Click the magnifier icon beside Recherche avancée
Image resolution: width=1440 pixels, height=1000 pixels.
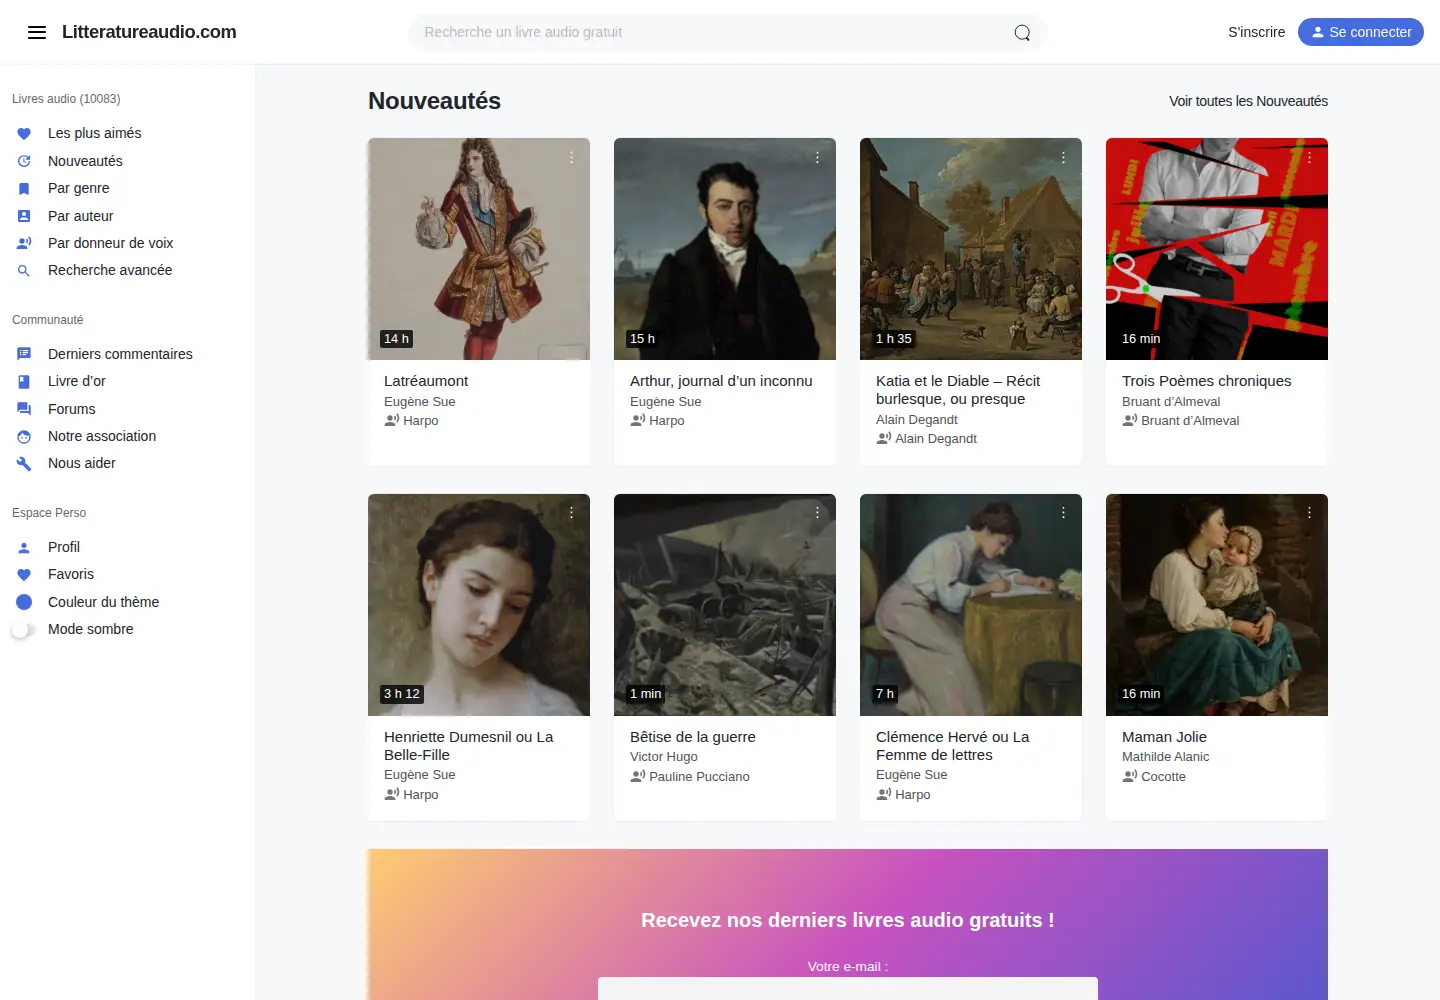pos(24,270)
